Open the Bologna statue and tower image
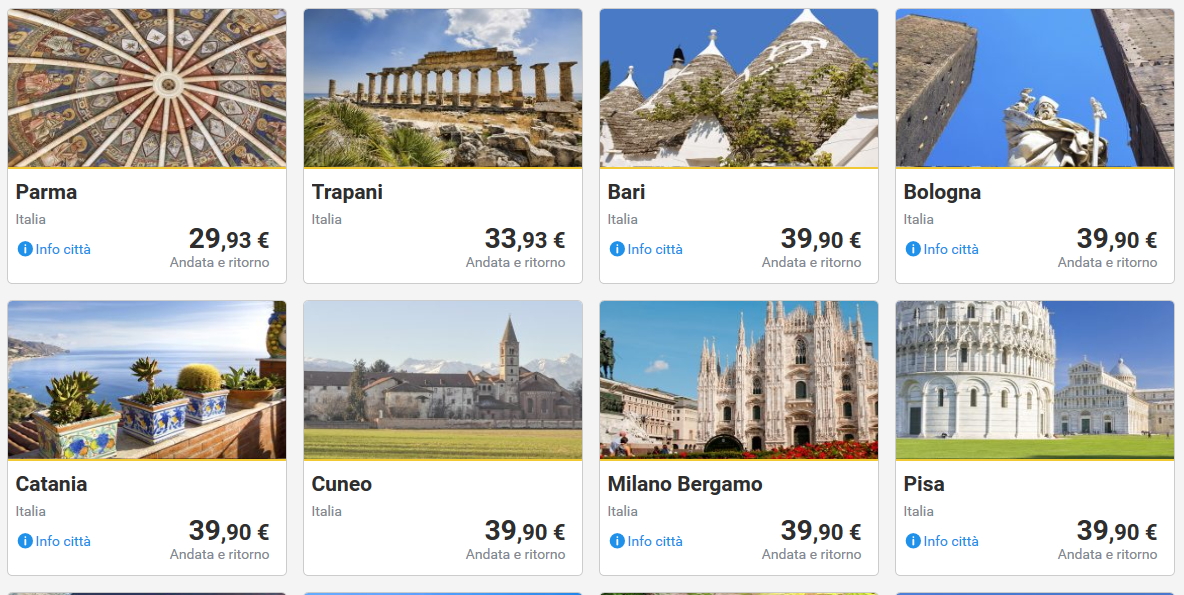Image resolution: width=1184 pixels, height=595 pixels. click(x=1035, y=88)
